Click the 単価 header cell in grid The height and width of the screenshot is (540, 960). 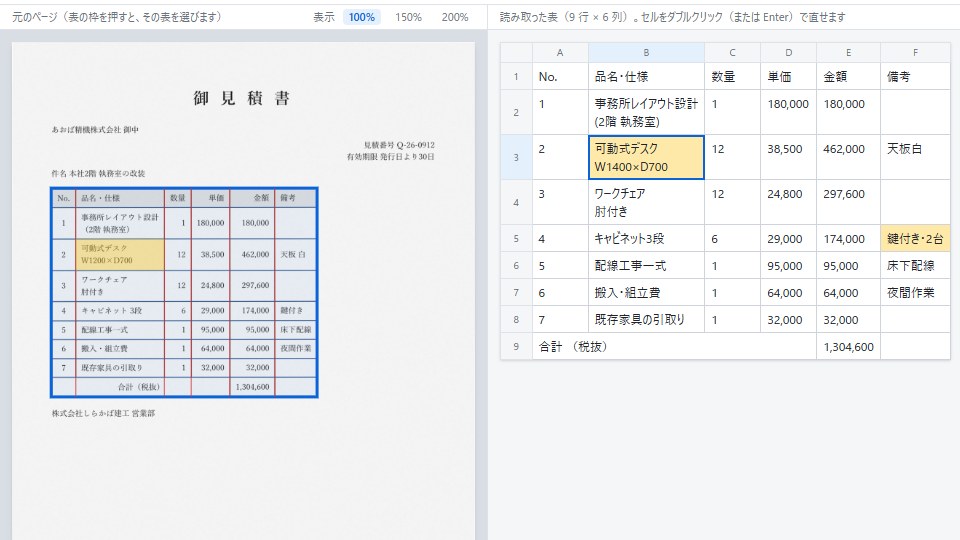click(789, 77)
